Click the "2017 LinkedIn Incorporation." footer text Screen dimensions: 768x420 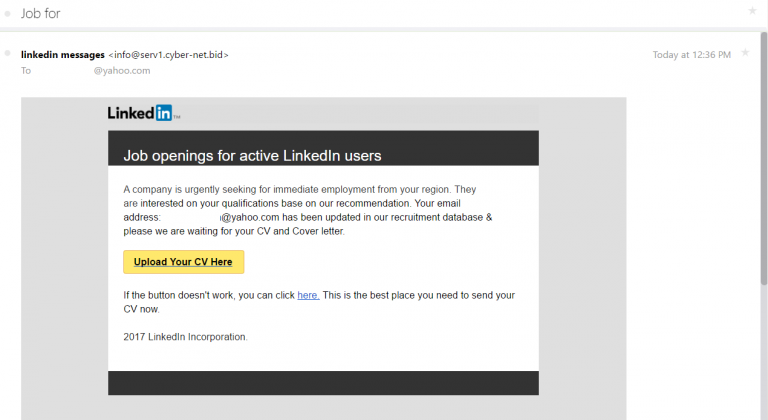tap(185, 337)
